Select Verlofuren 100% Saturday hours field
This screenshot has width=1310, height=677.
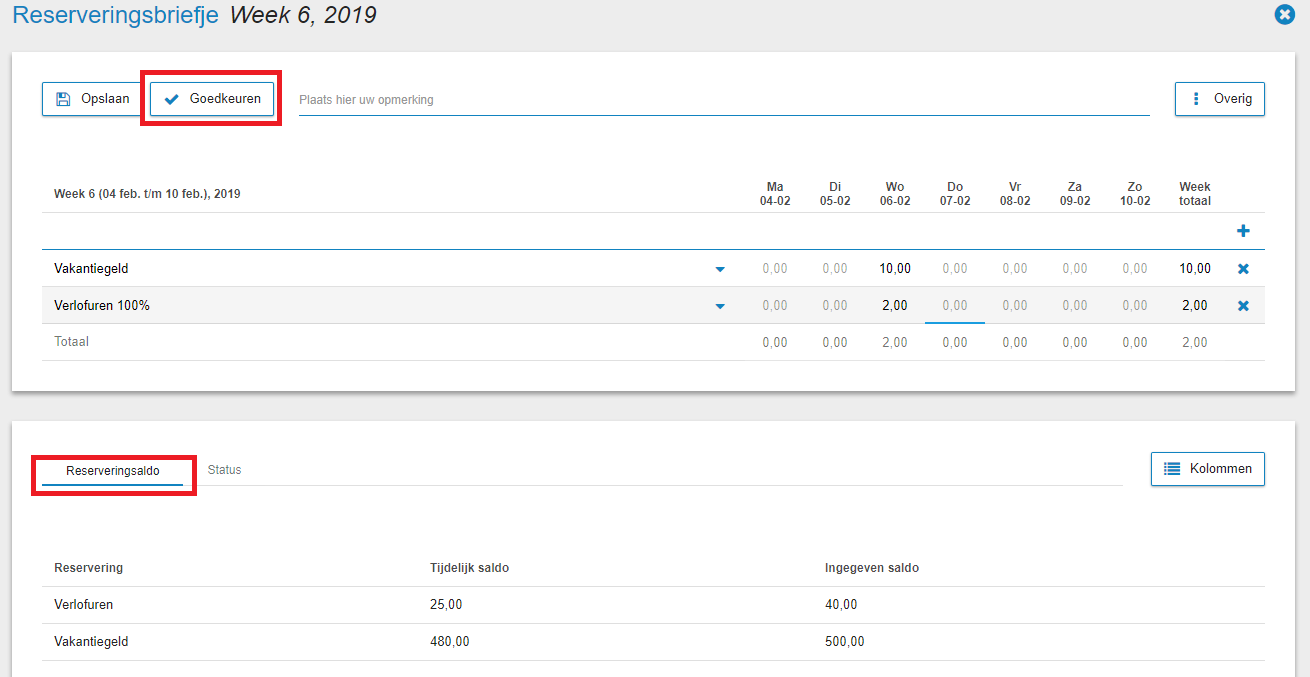click(x=1075, y=306)
